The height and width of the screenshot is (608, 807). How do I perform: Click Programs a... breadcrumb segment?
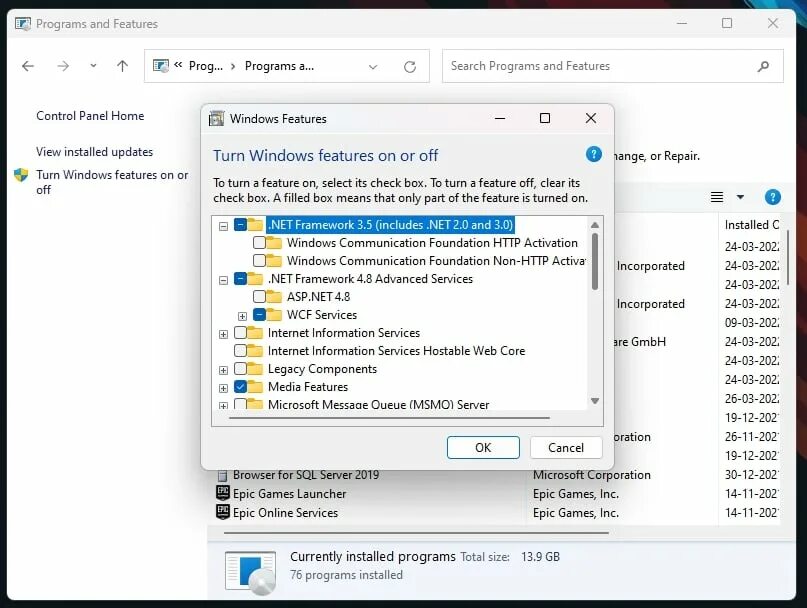click(x=279, y=66)
